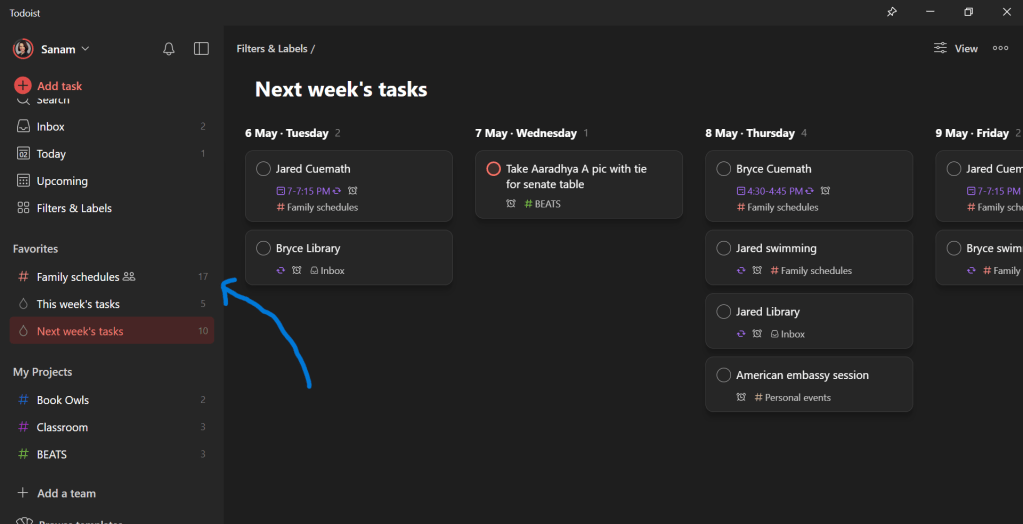This screenshot has width=1023, height=524.
Task: Click Add a team
Action: point(66,493)
